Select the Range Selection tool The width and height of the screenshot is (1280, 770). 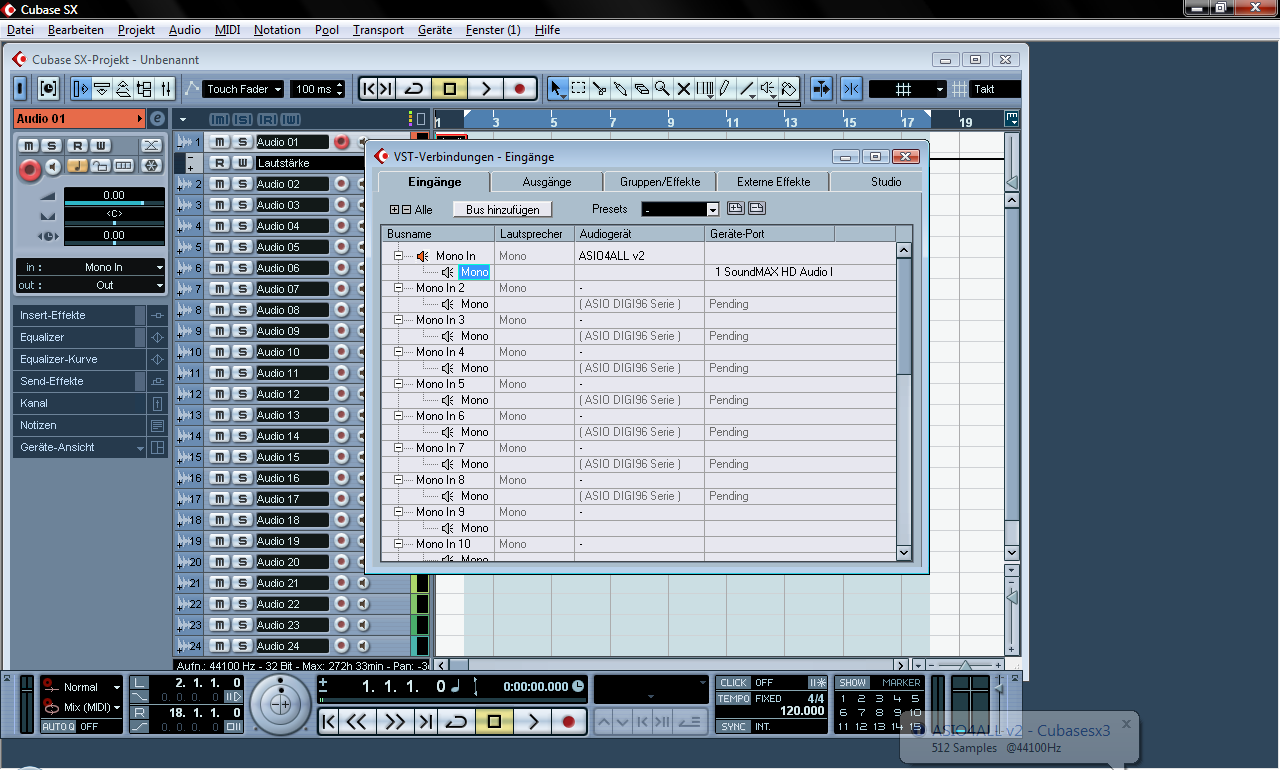[579, 89]
